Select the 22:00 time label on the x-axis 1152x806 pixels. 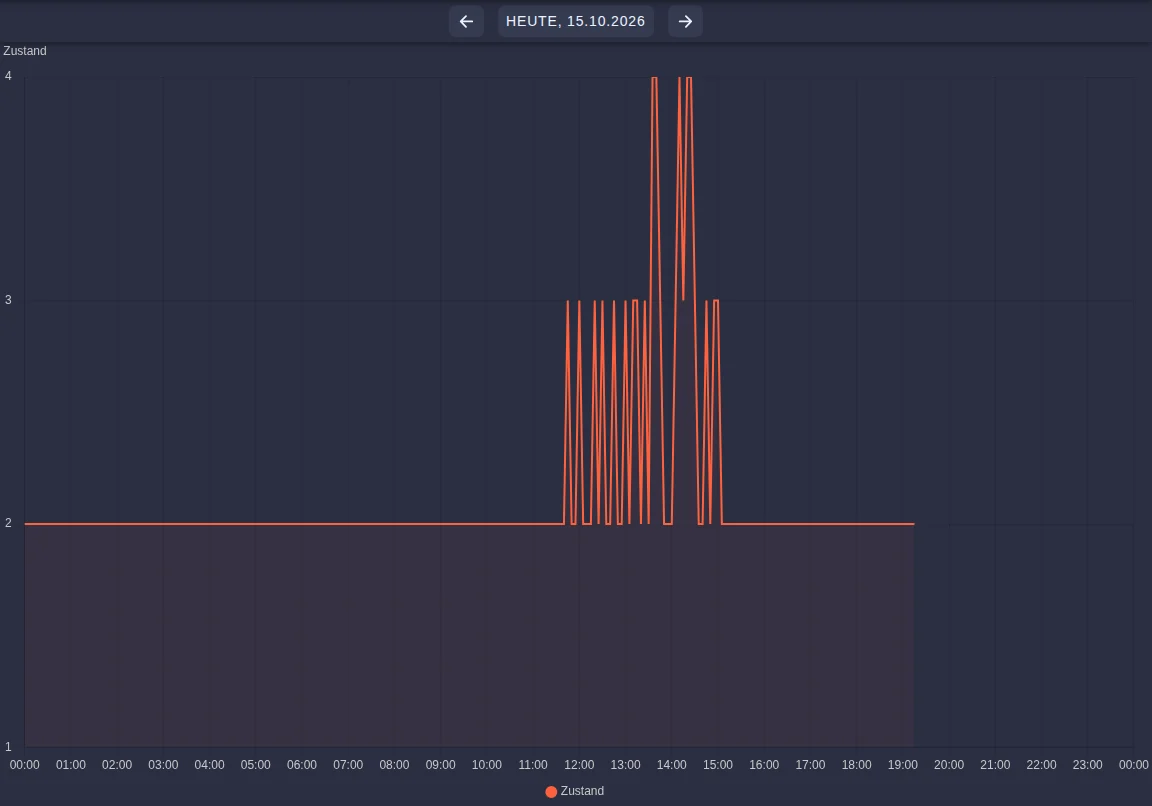1042,765
